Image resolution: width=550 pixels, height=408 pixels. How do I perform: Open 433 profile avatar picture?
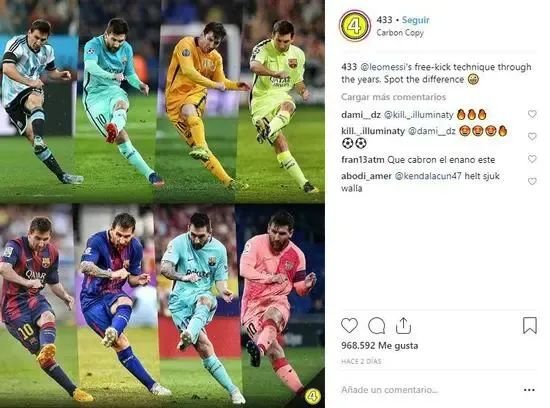click(355, 26)
